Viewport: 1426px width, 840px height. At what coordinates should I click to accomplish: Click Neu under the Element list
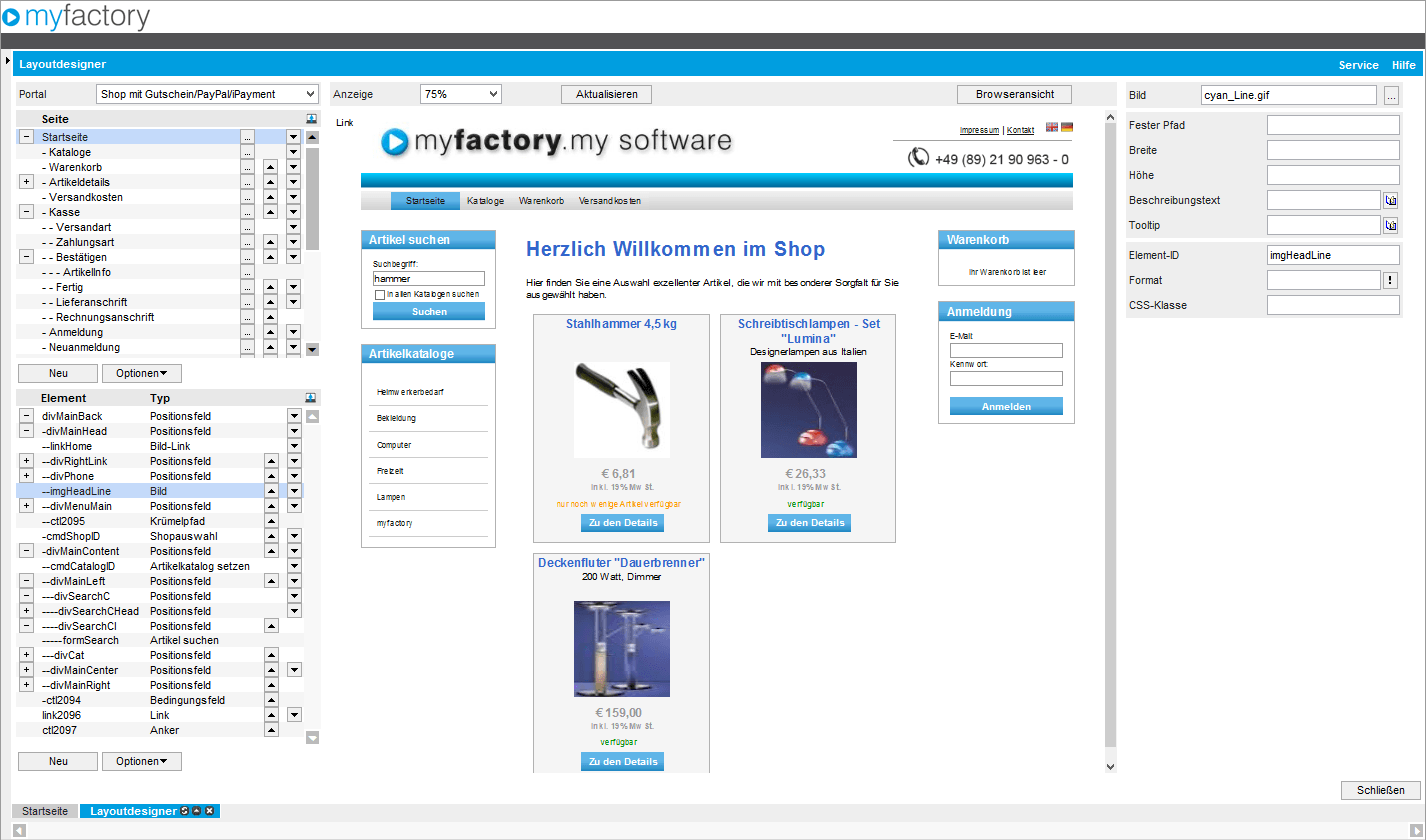click(x=58, y=761)
